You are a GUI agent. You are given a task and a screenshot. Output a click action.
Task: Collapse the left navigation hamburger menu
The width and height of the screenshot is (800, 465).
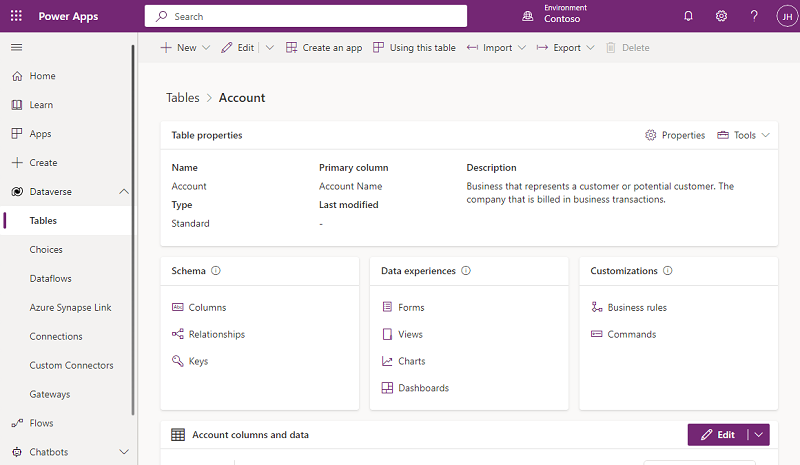tap(16, 47)
